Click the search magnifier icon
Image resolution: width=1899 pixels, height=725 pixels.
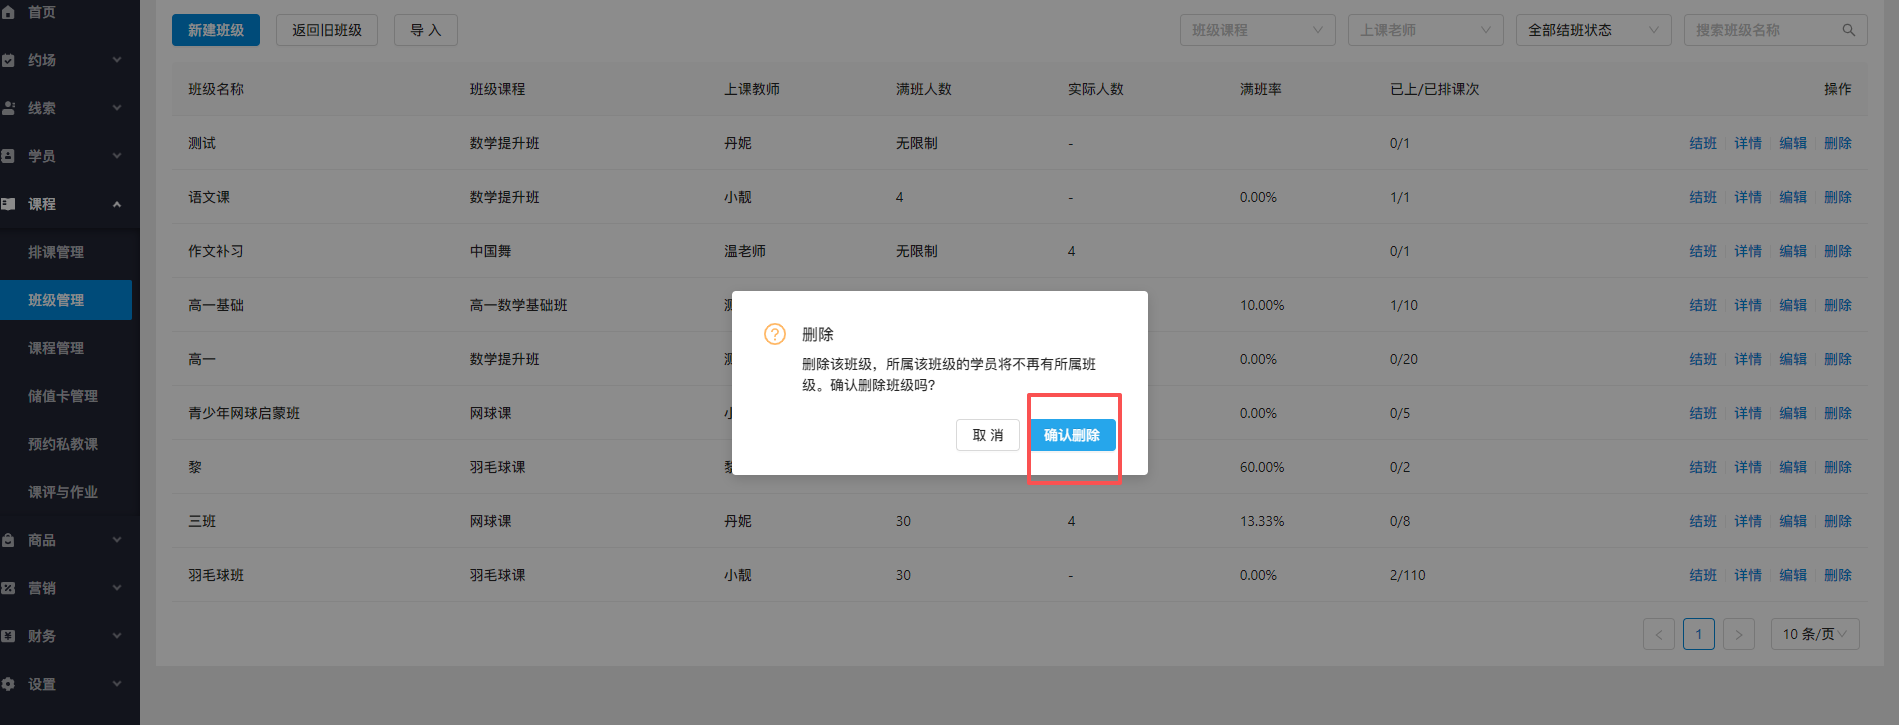[1849, 30]
